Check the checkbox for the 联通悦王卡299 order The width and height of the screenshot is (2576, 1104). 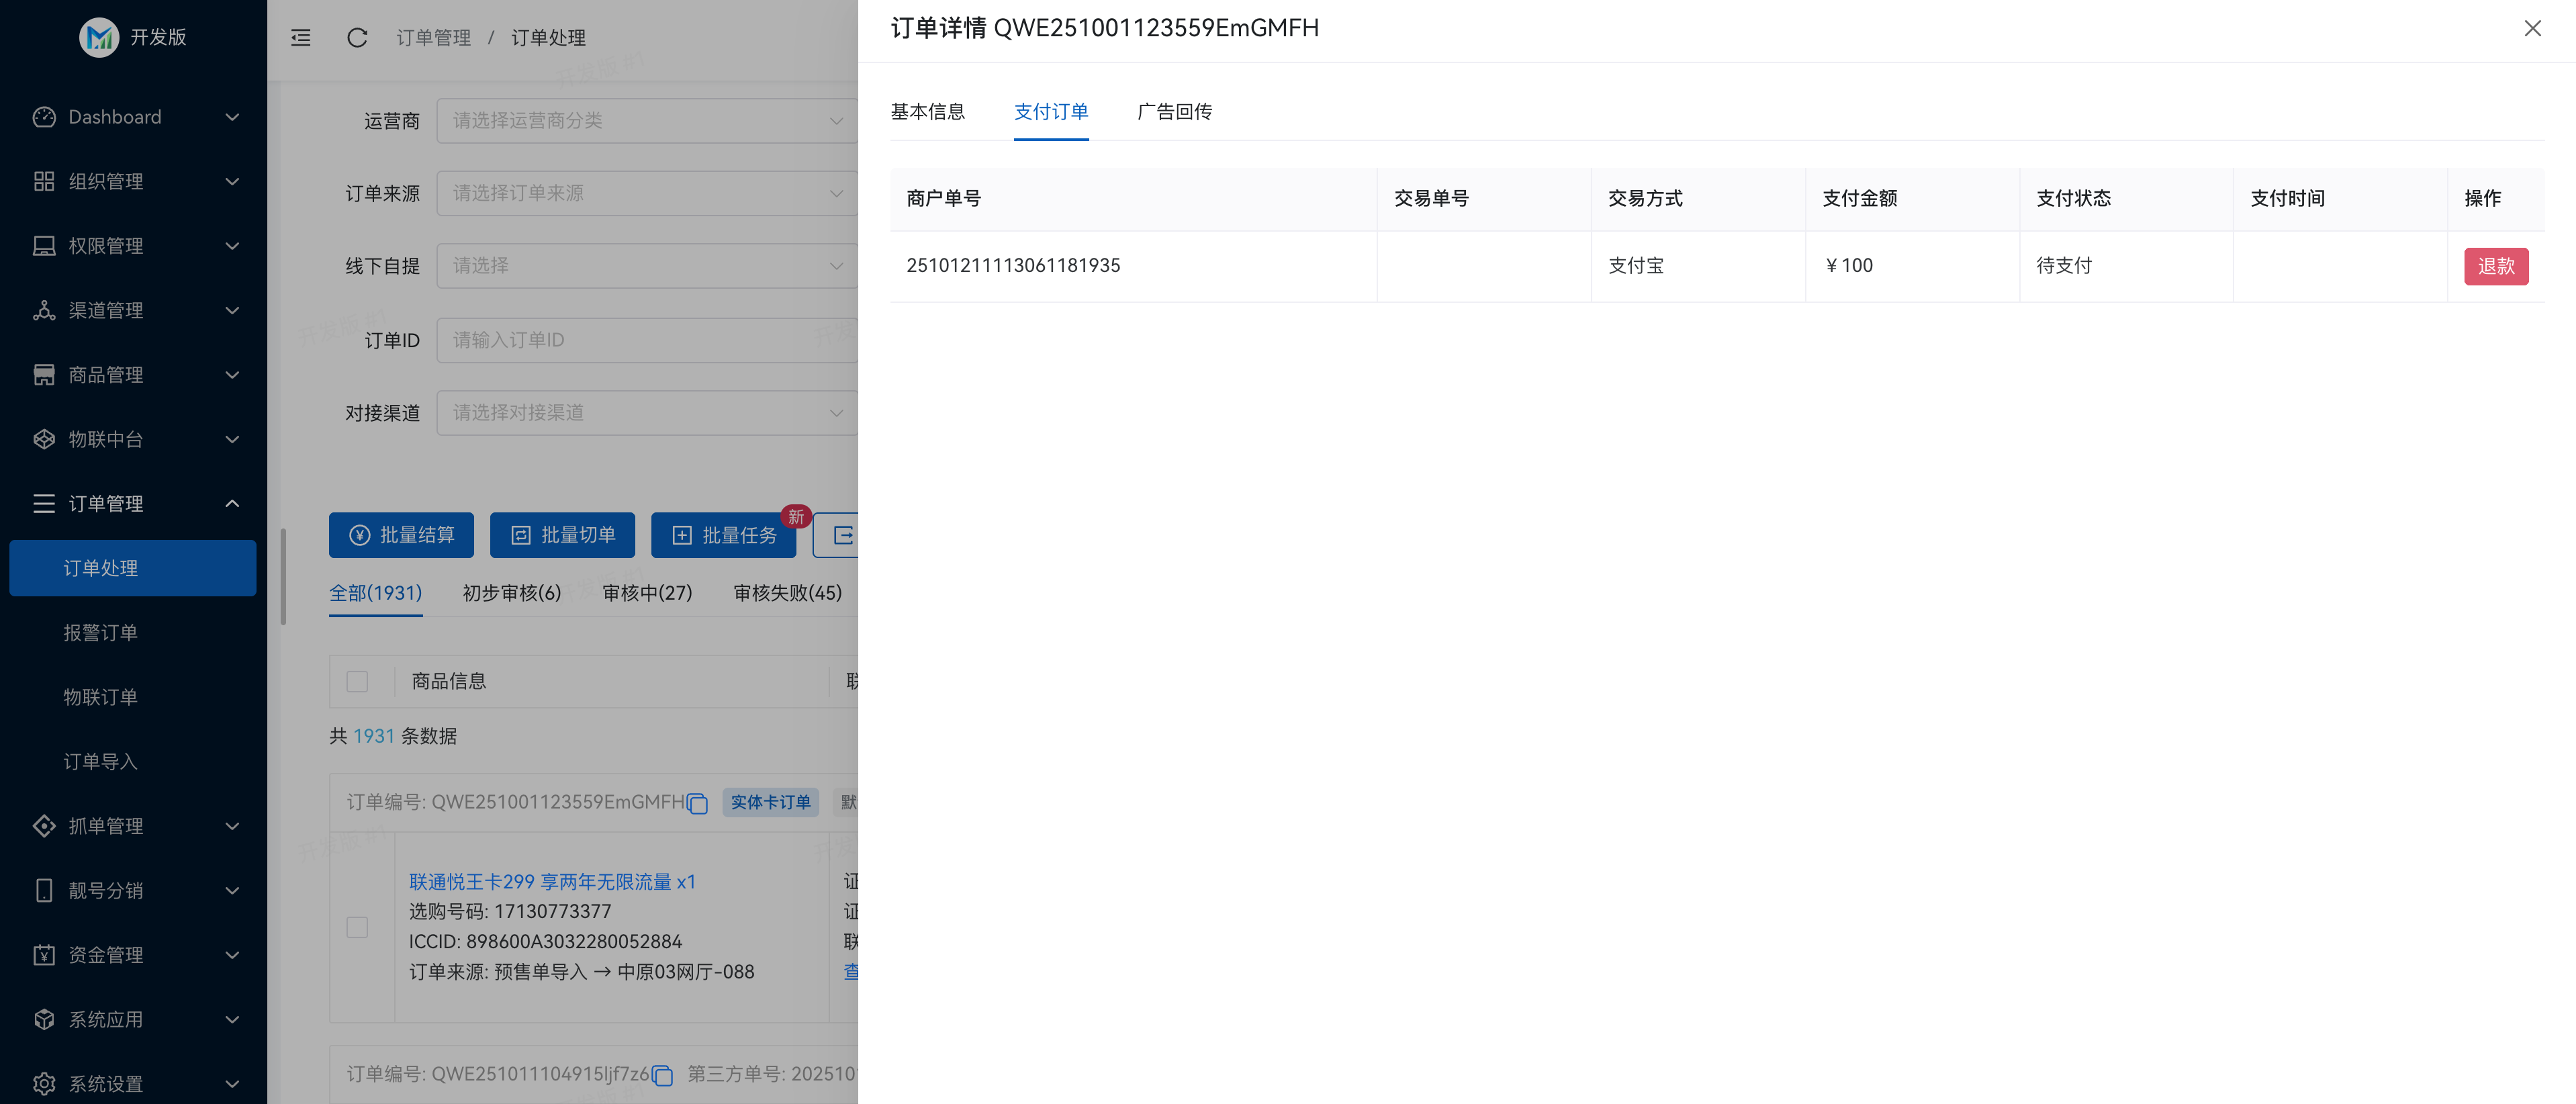pos(357,927)
